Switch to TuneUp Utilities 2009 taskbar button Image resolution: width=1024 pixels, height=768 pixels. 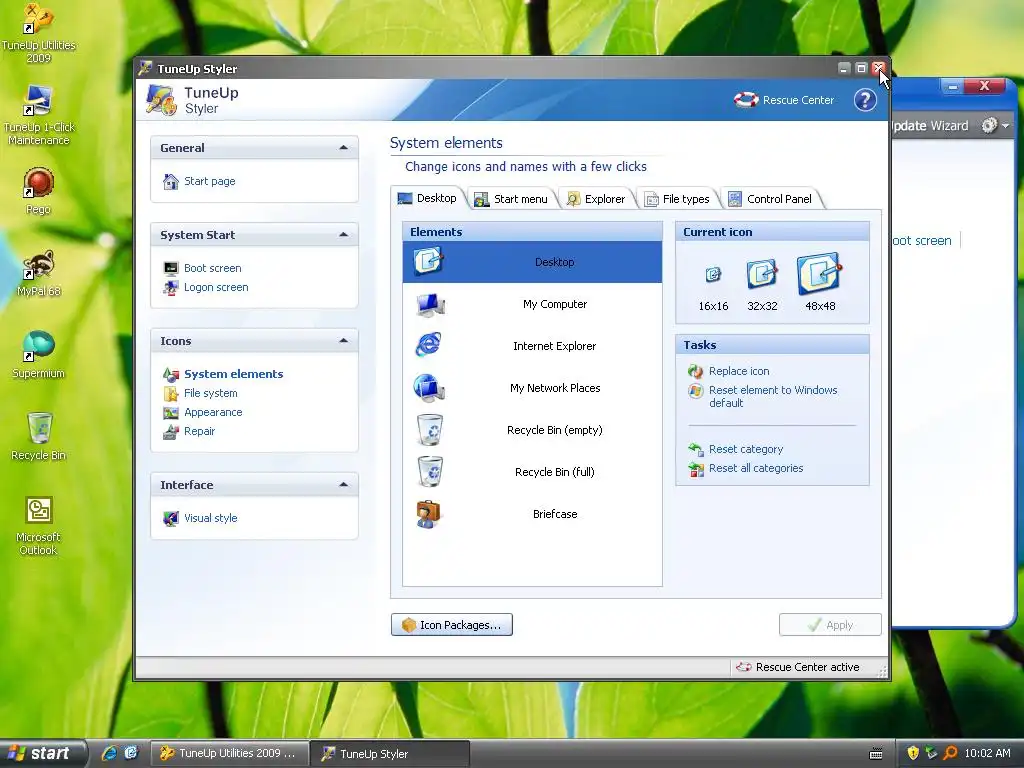tap(229, 753)
